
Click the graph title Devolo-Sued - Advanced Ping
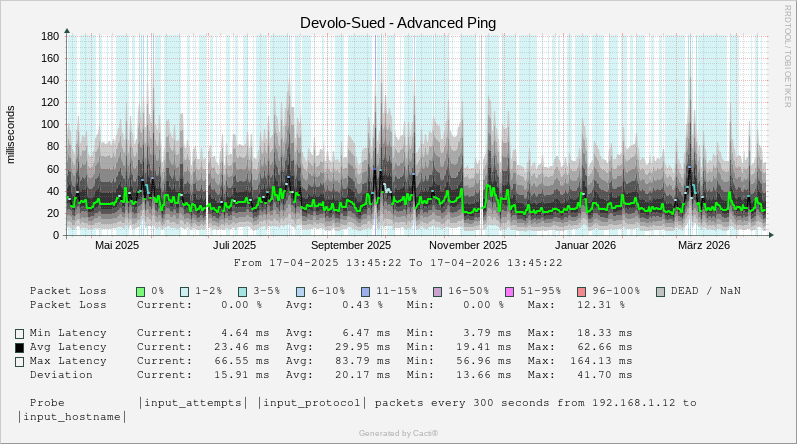point(398,22)
